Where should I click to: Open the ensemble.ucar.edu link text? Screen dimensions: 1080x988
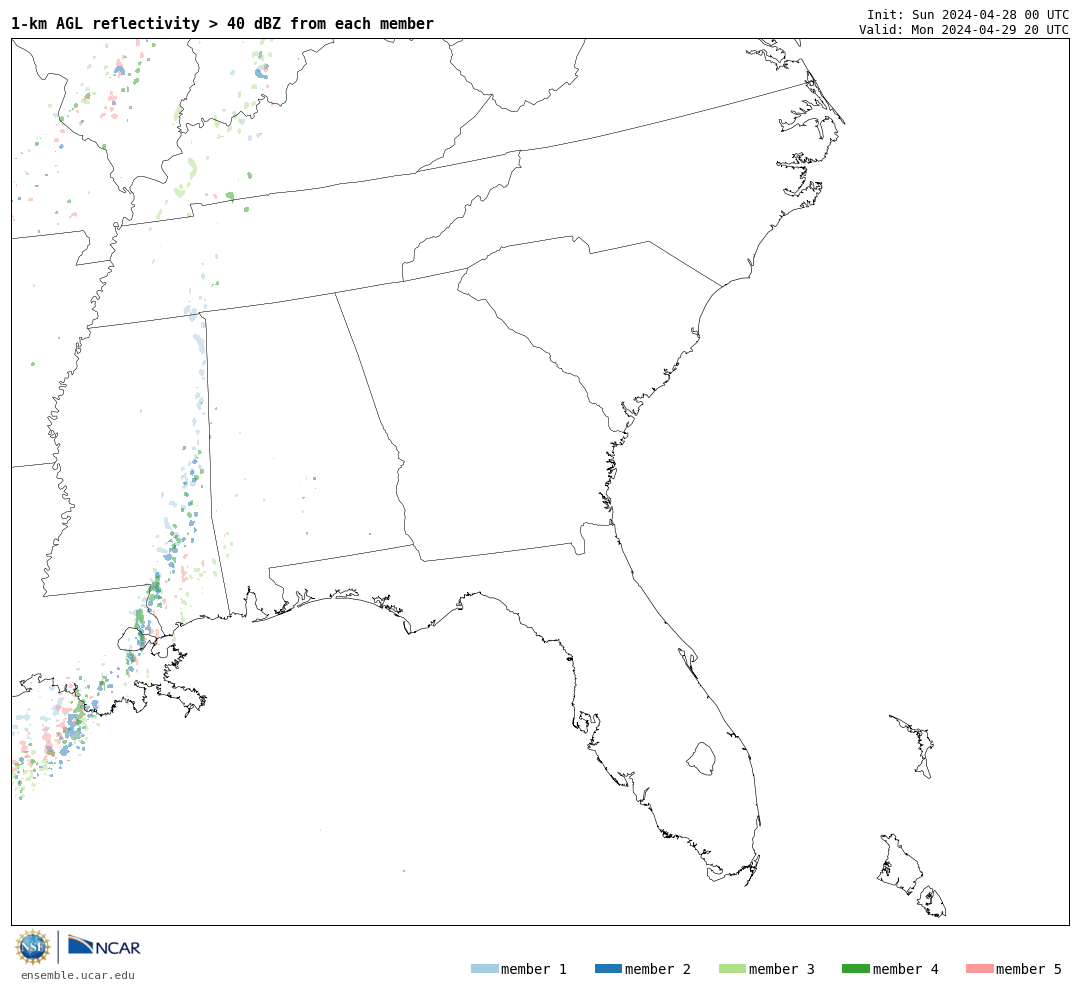(78, 975)
